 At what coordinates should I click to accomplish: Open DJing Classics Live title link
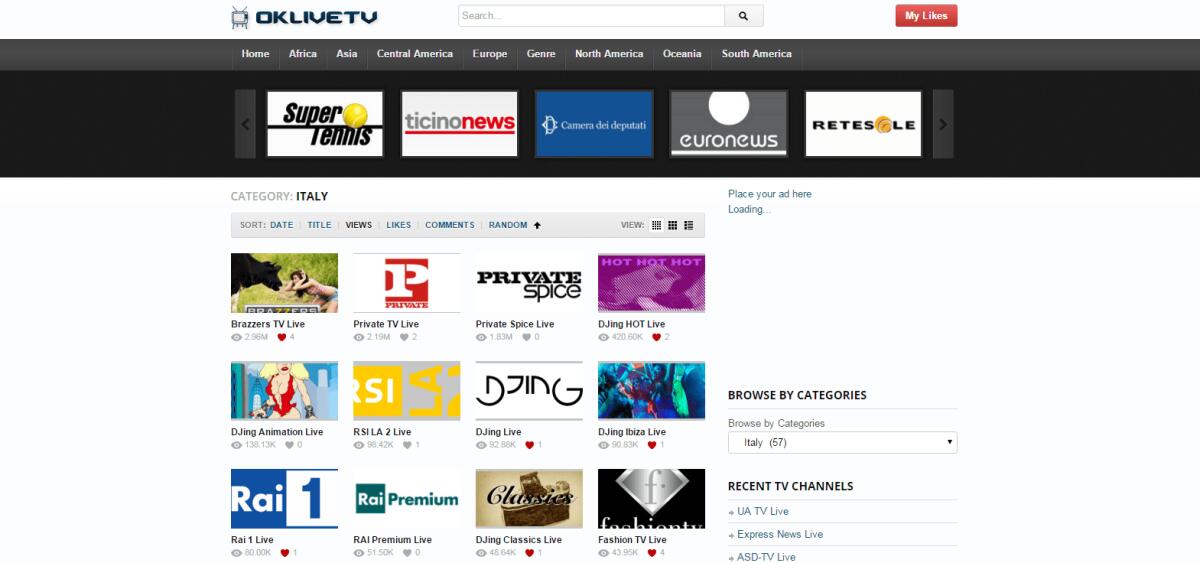click(519, 540)
